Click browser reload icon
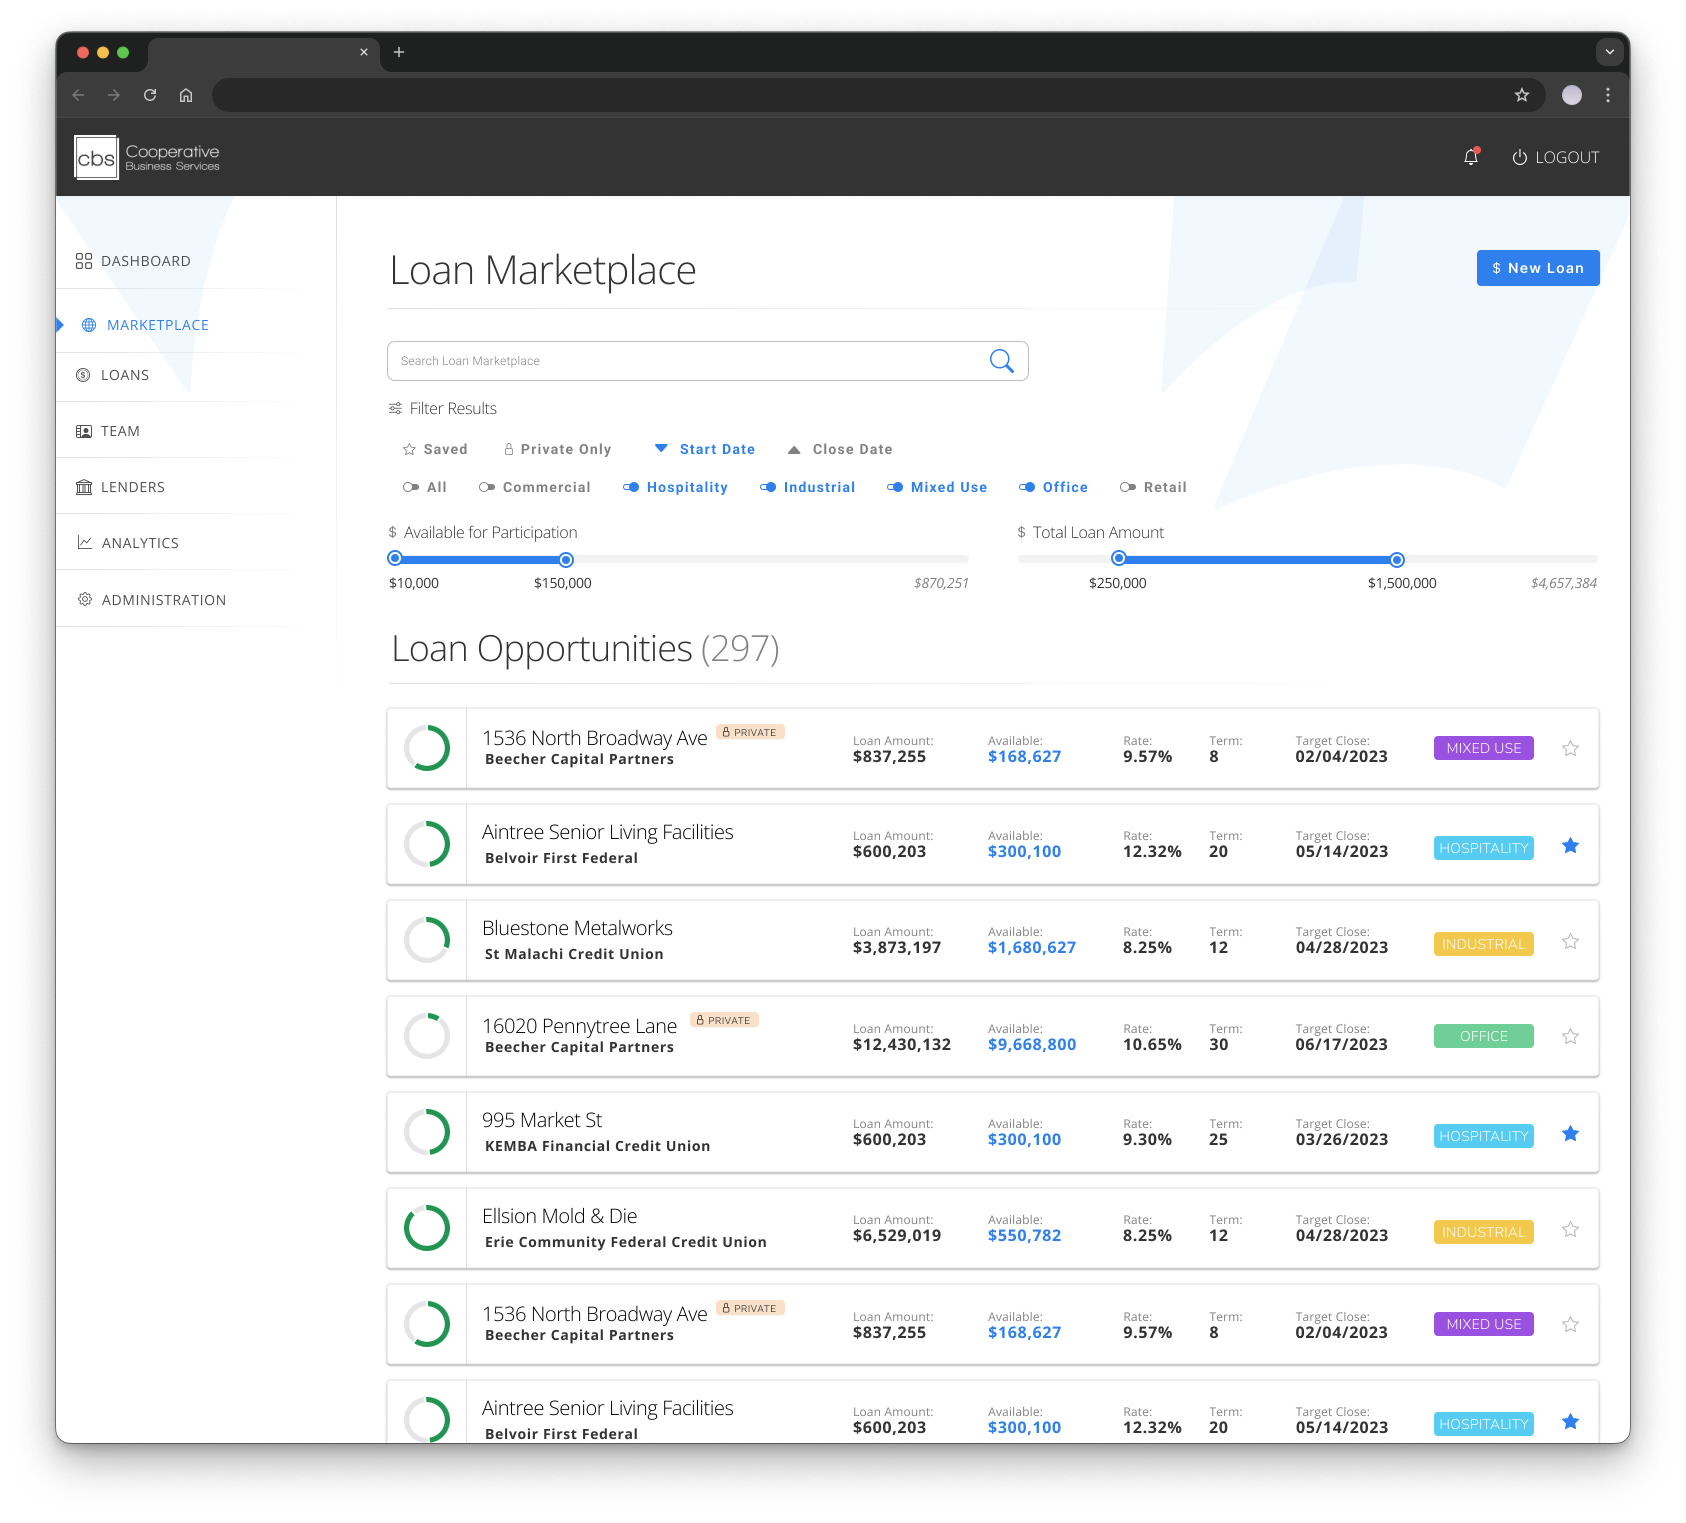Viewport: 1686px width, 1523px height. (150, 95)
